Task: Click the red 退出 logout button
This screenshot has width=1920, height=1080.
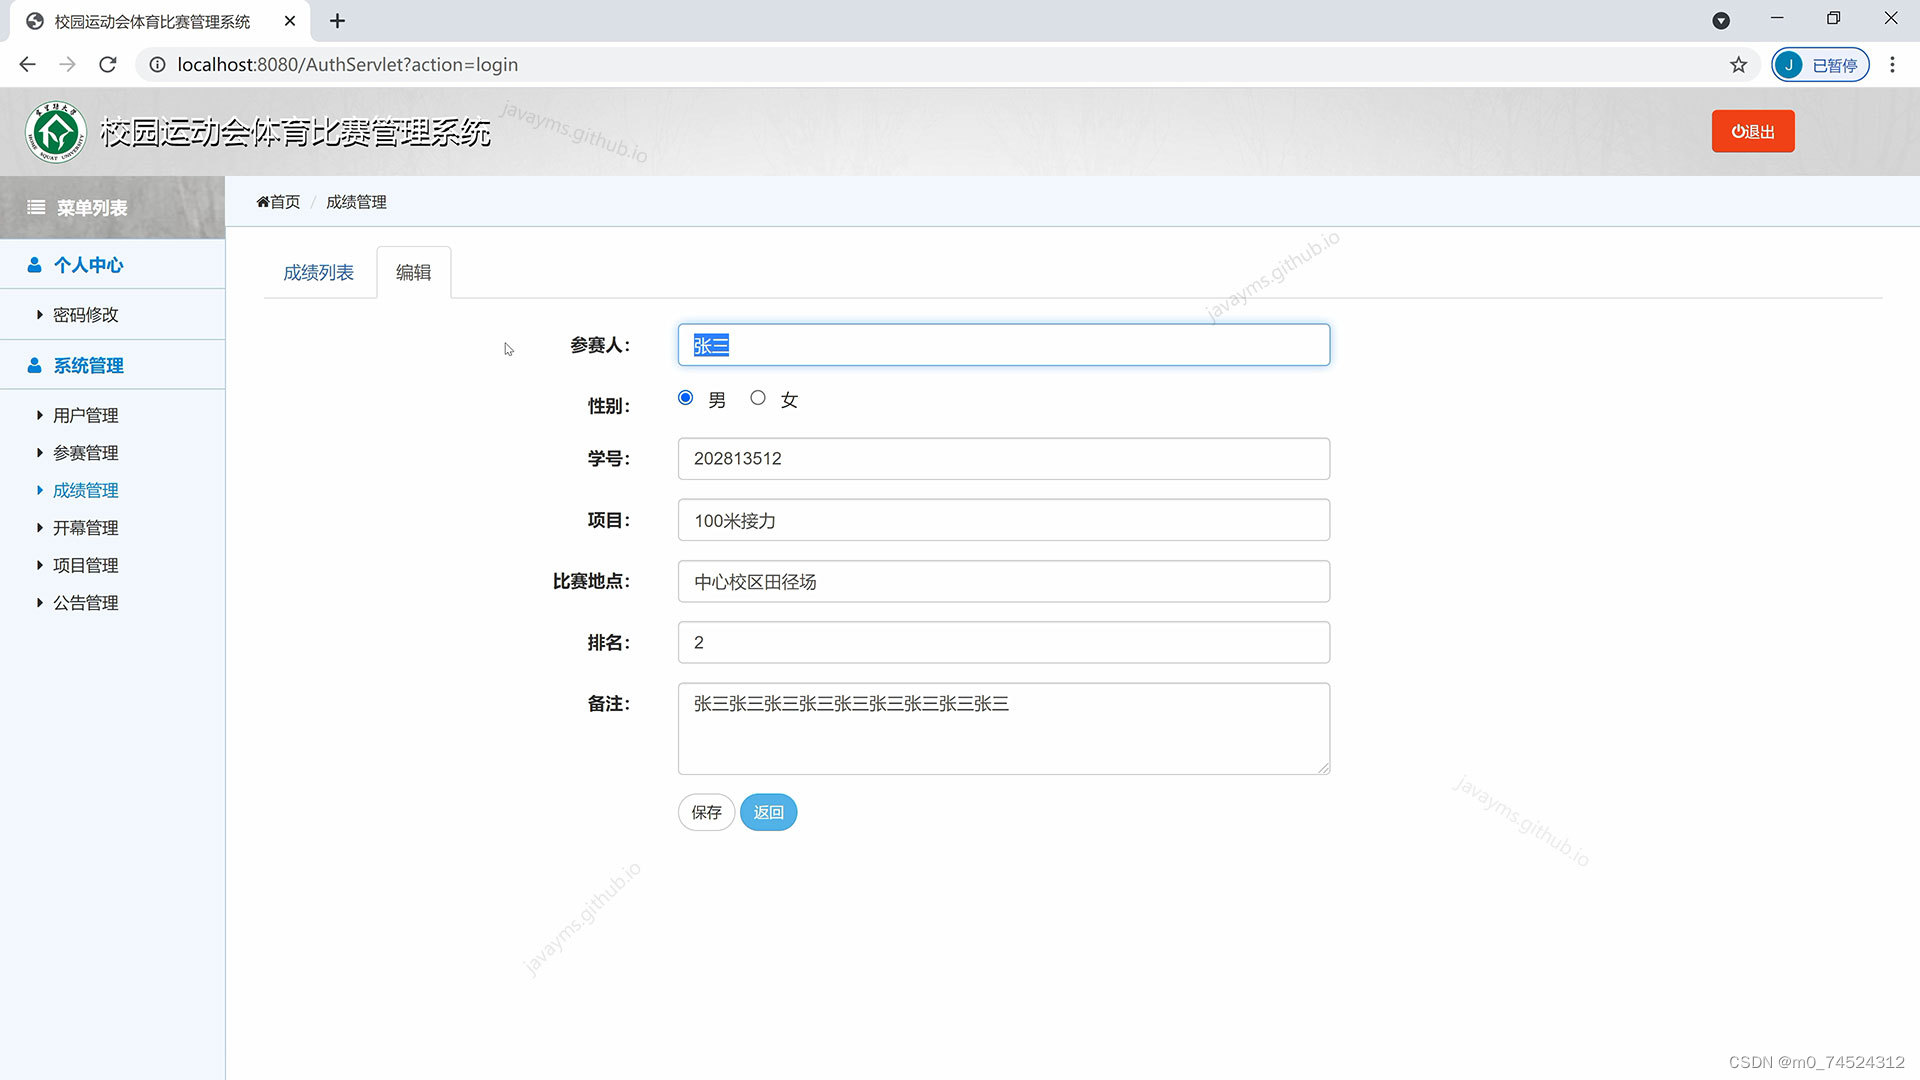Action: coord(1752,132)
